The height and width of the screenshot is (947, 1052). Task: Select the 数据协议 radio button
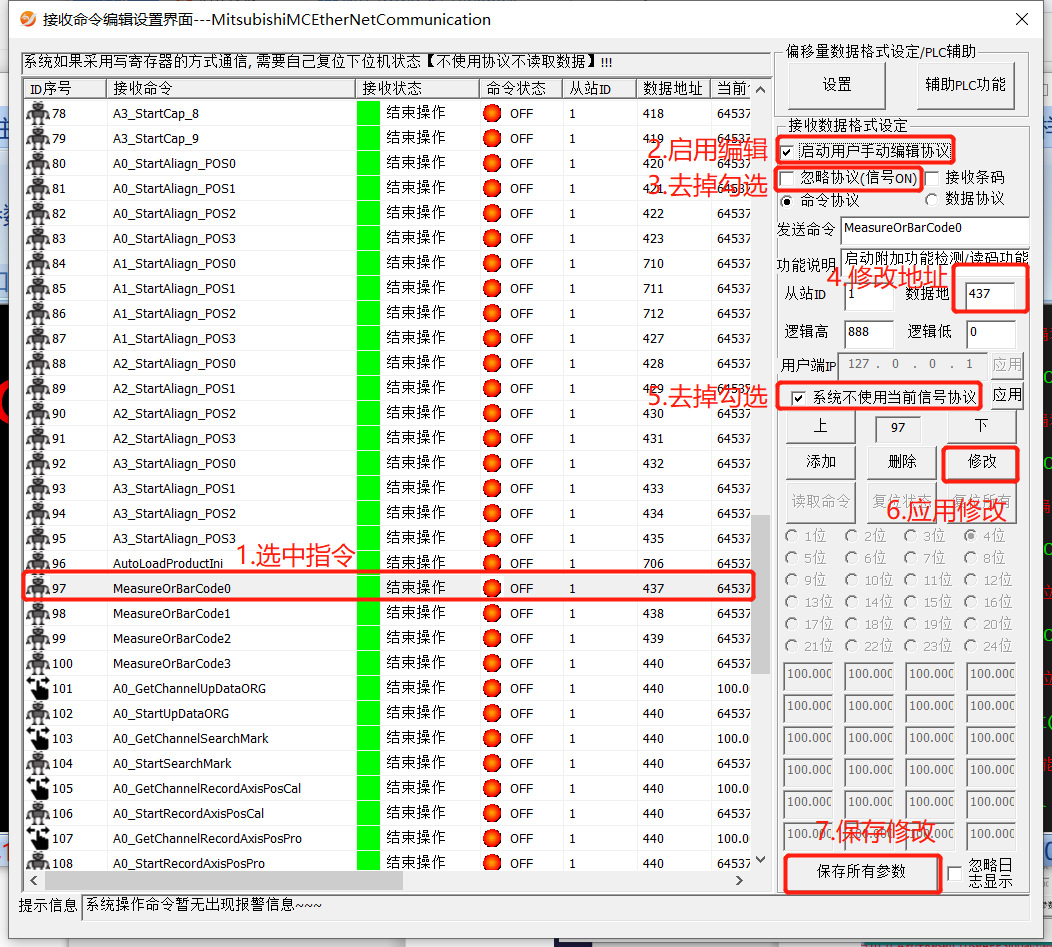932,199
